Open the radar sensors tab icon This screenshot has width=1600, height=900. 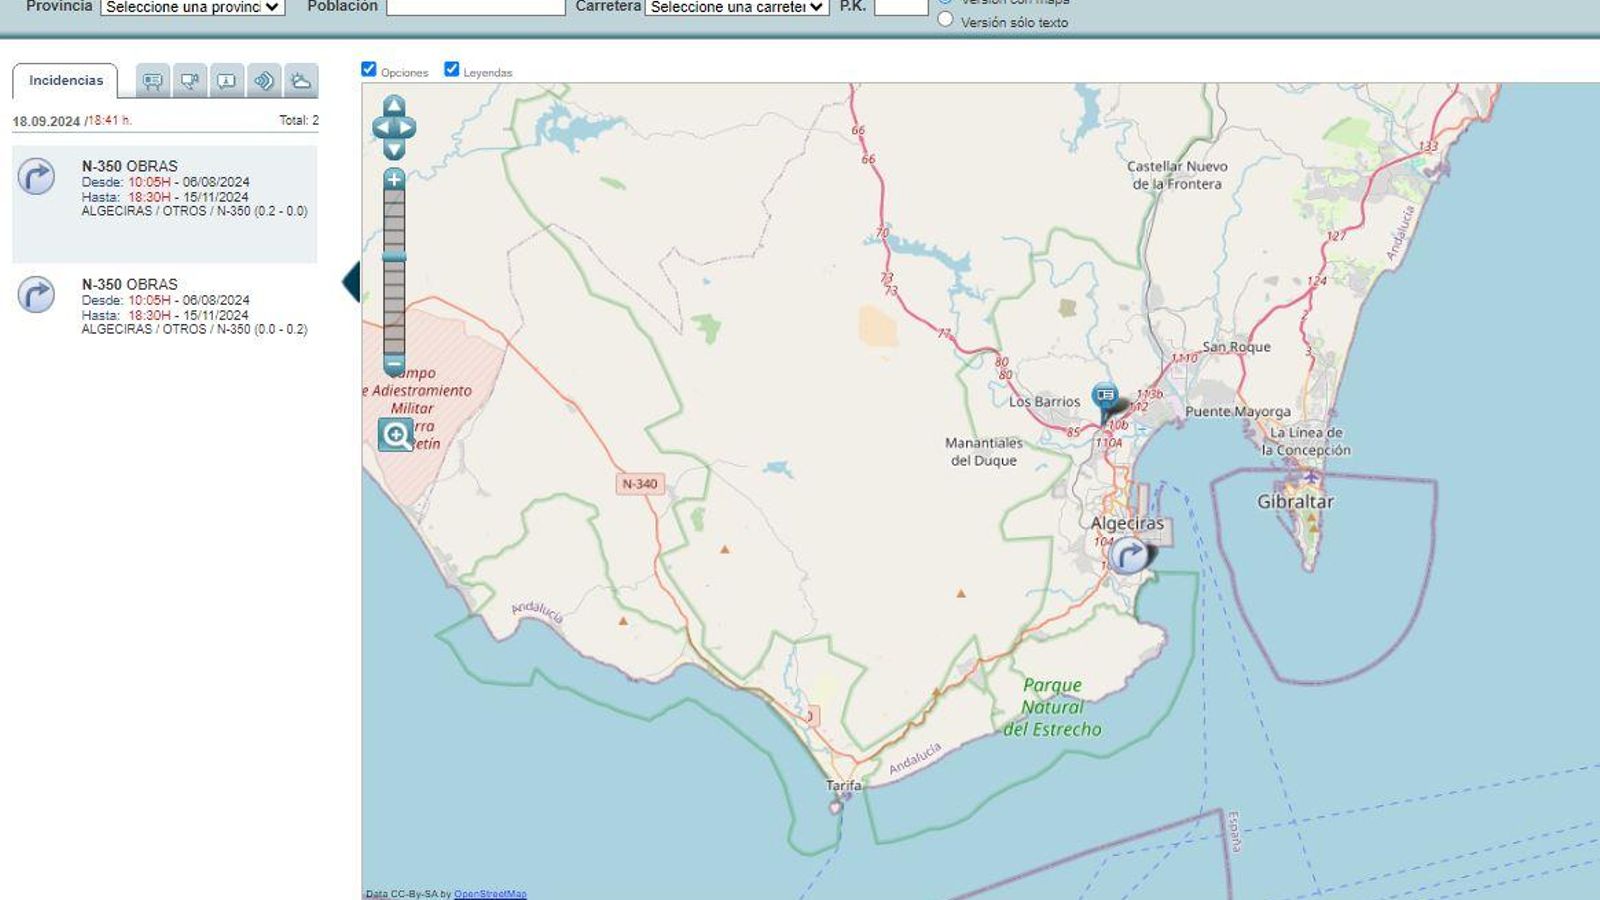[264, 81]
